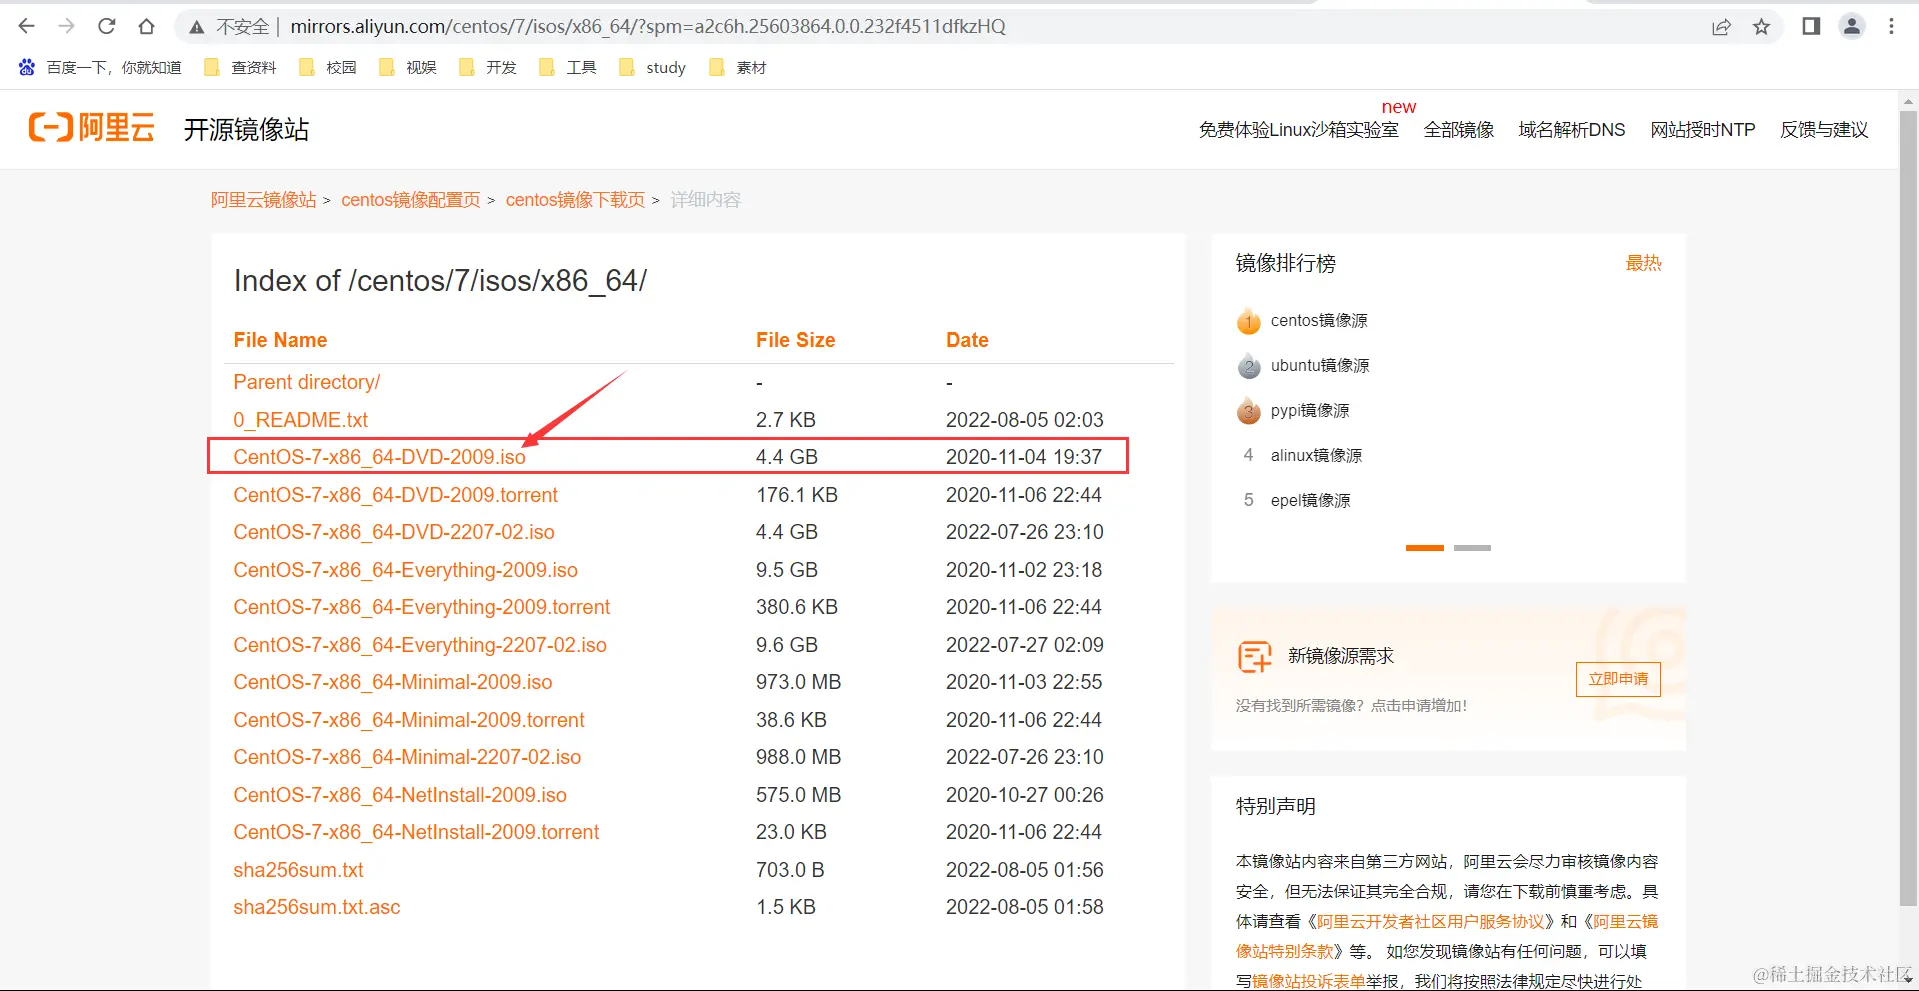This screenshot has height=991, width=1919.
Task: Select 全部镜像 in the top navigation
Action: pyautogui.click(x=1458, y=129)
